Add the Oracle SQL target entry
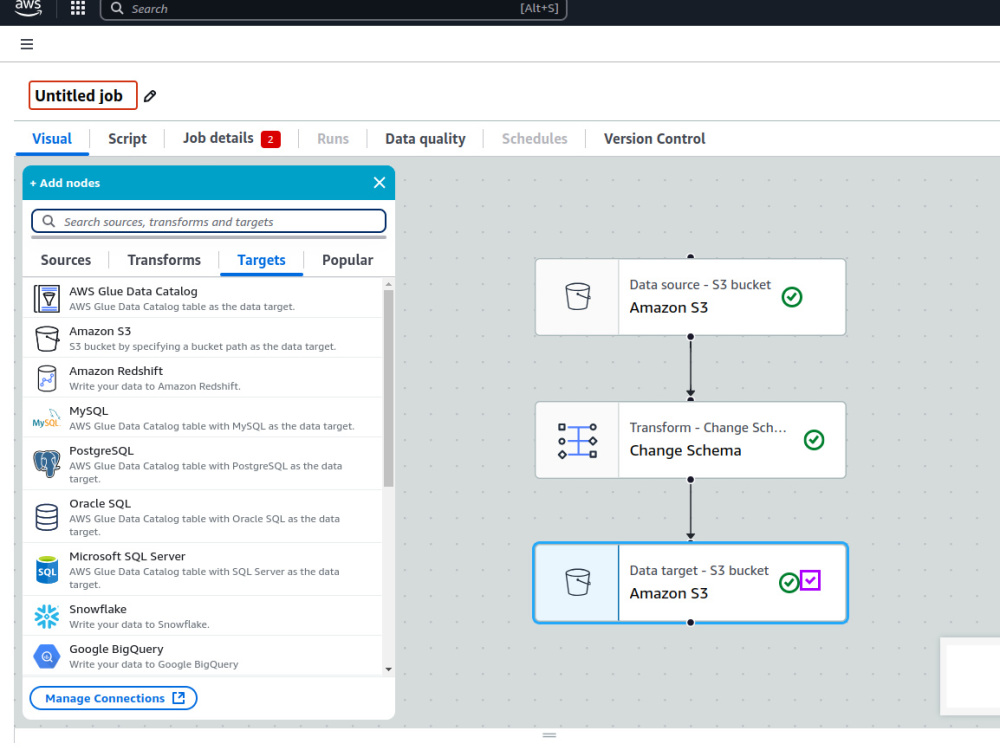 pos(203,517)
